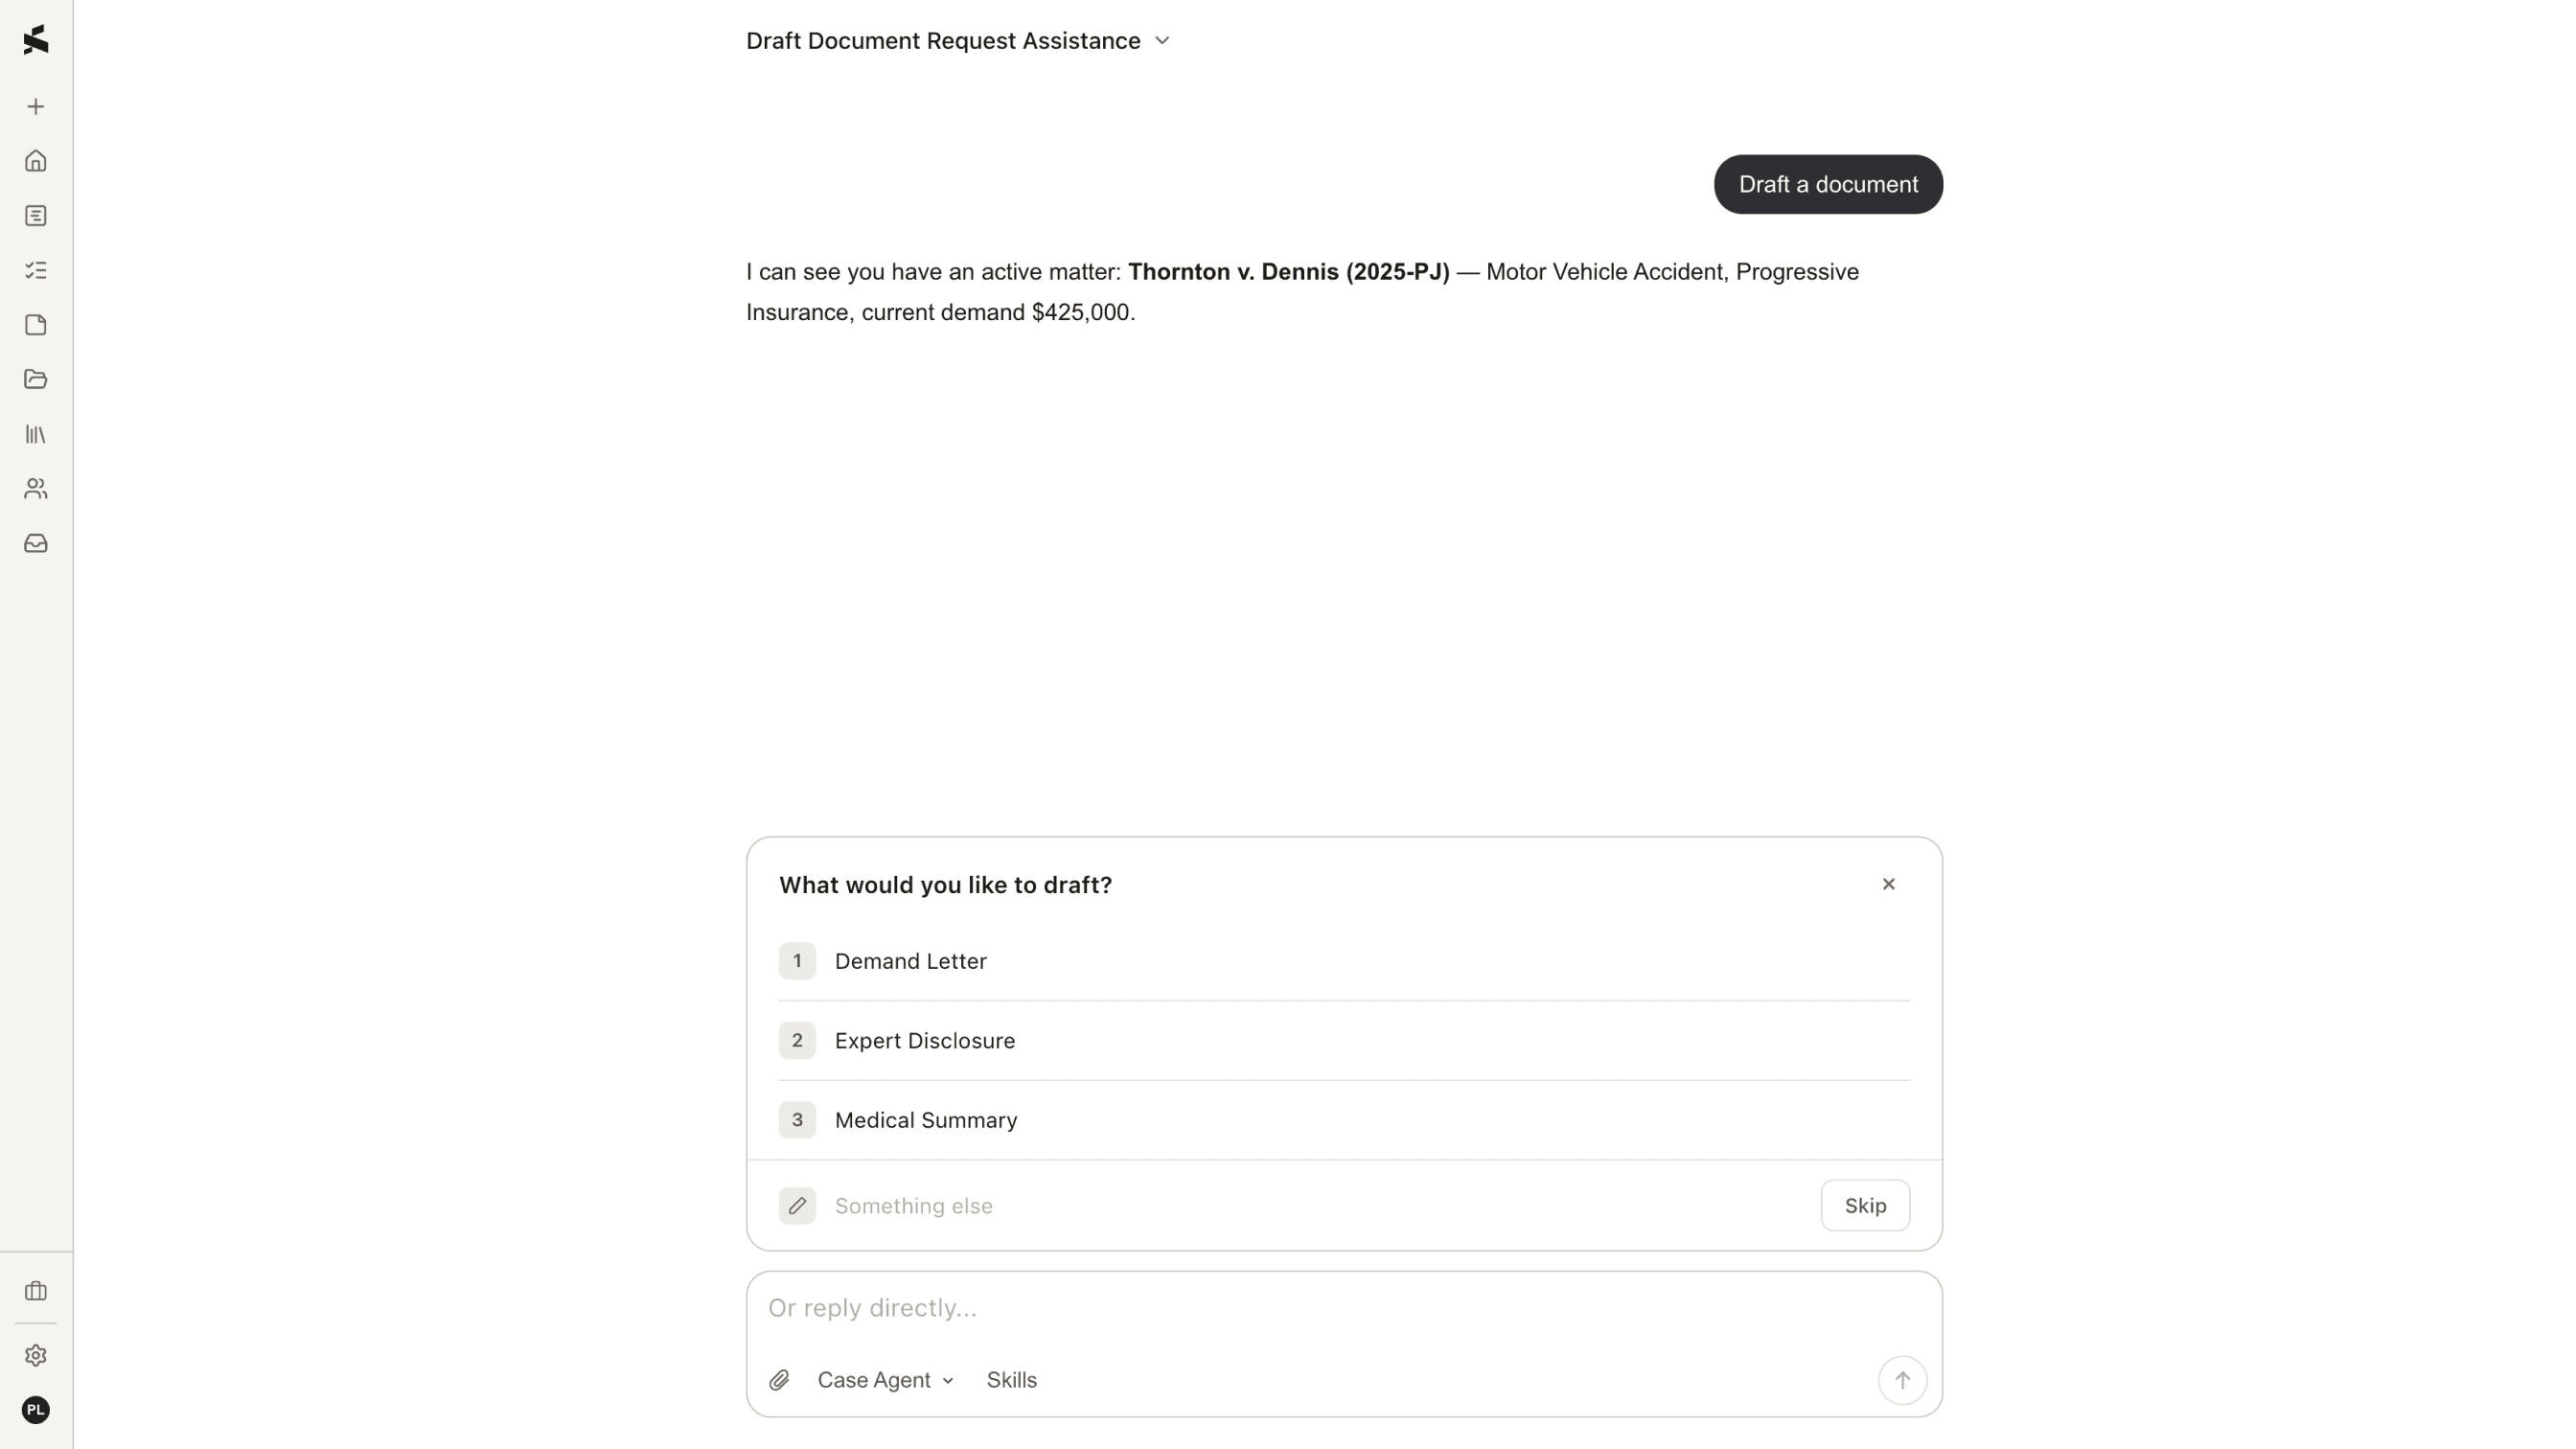The height and width of the screenshot is (1449, 2576).
Task: Select option 2 Expert Disclosure
Action: [1344, 1041]
